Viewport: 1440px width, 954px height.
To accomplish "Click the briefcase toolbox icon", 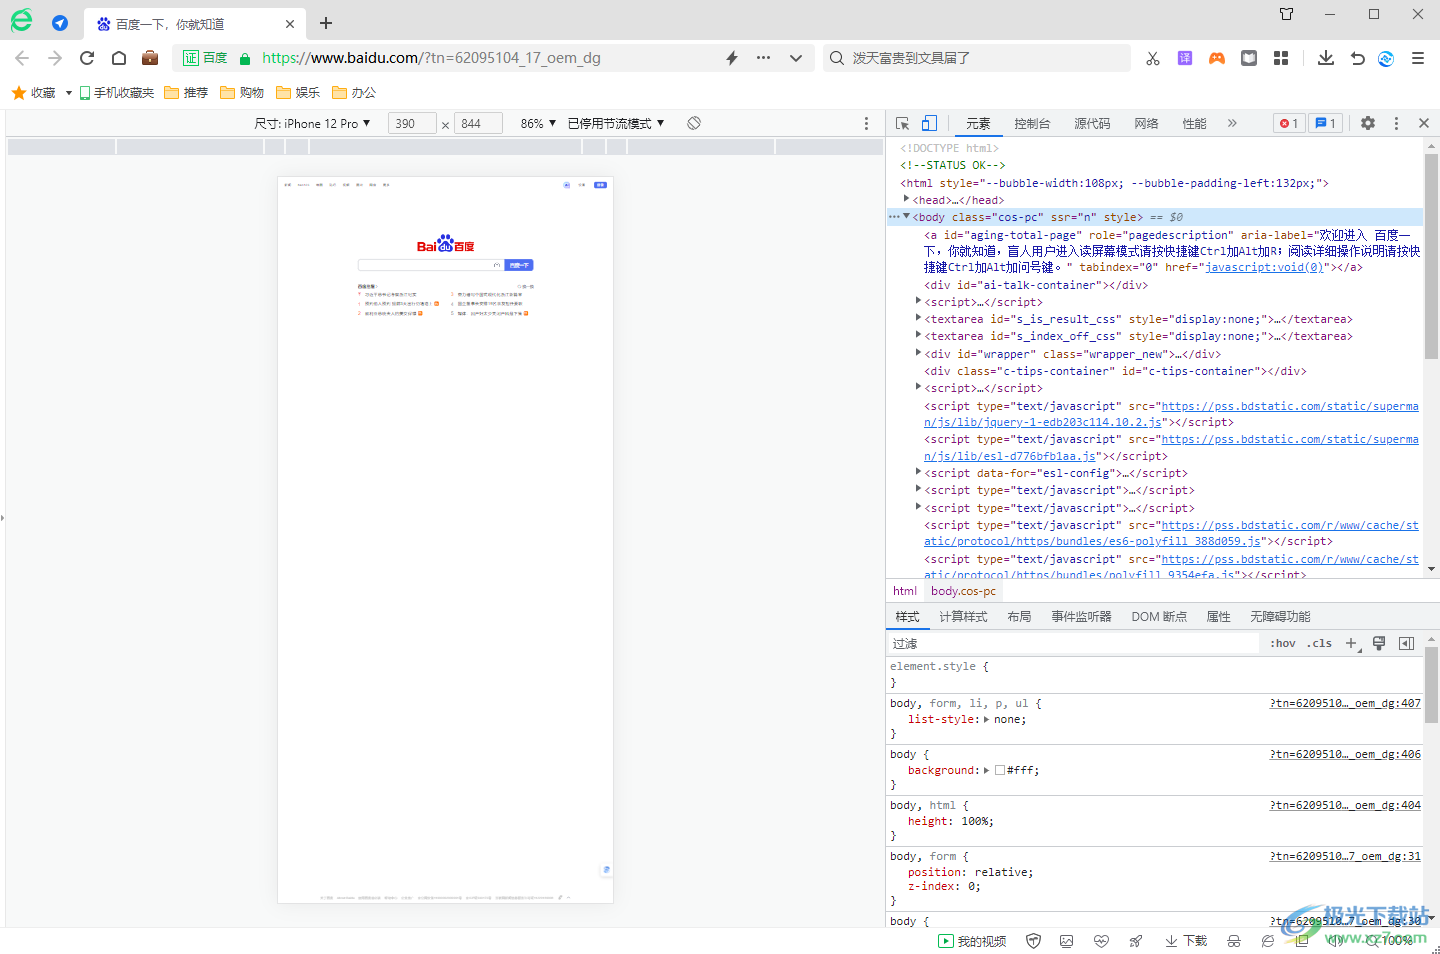I will click(x=150, y=58).
